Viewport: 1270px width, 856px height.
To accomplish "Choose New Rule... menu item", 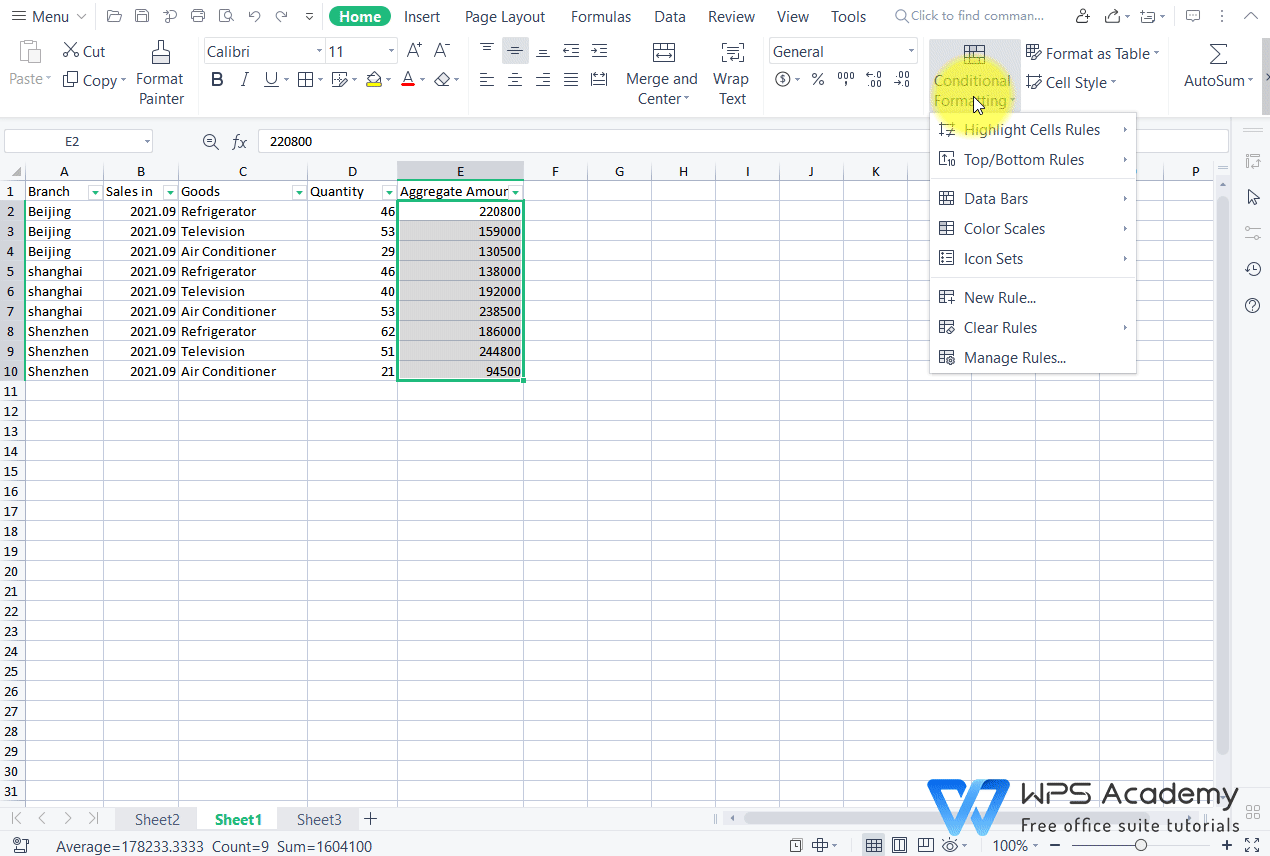I will (1033, 298).
